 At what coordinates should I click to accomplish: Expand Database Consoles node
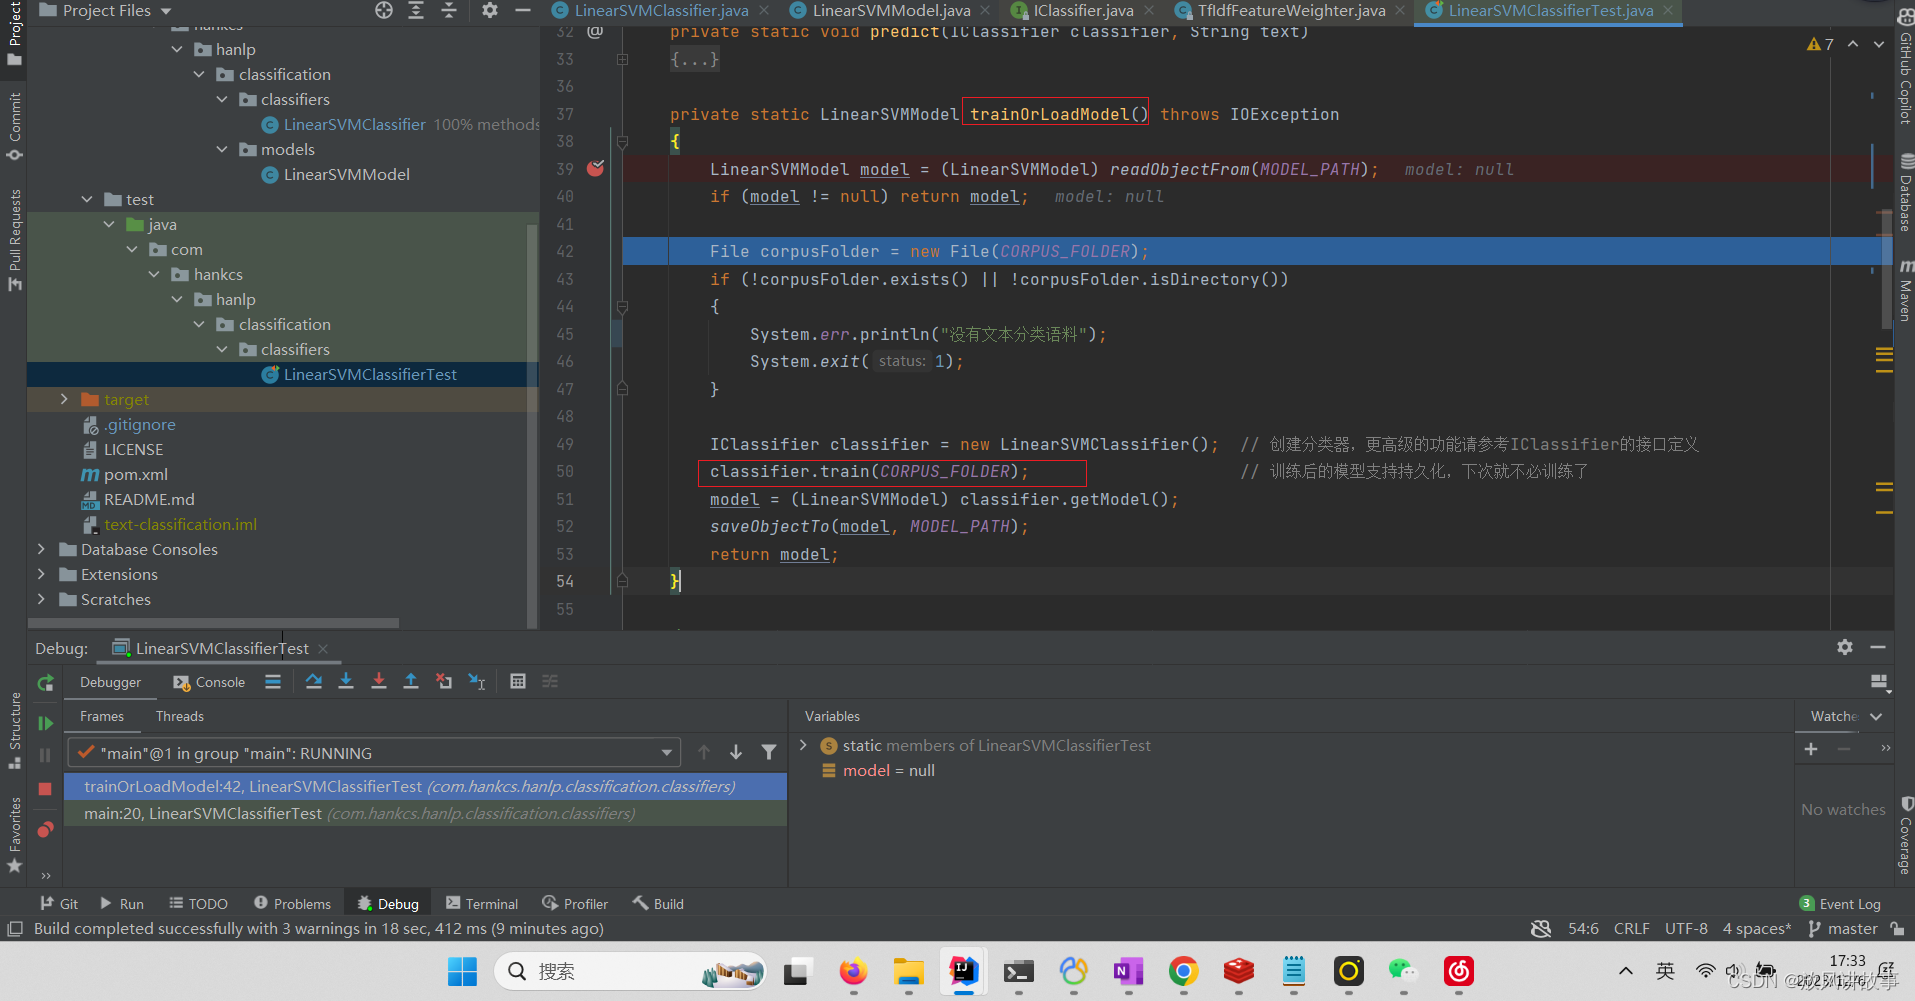click(41, 549)
